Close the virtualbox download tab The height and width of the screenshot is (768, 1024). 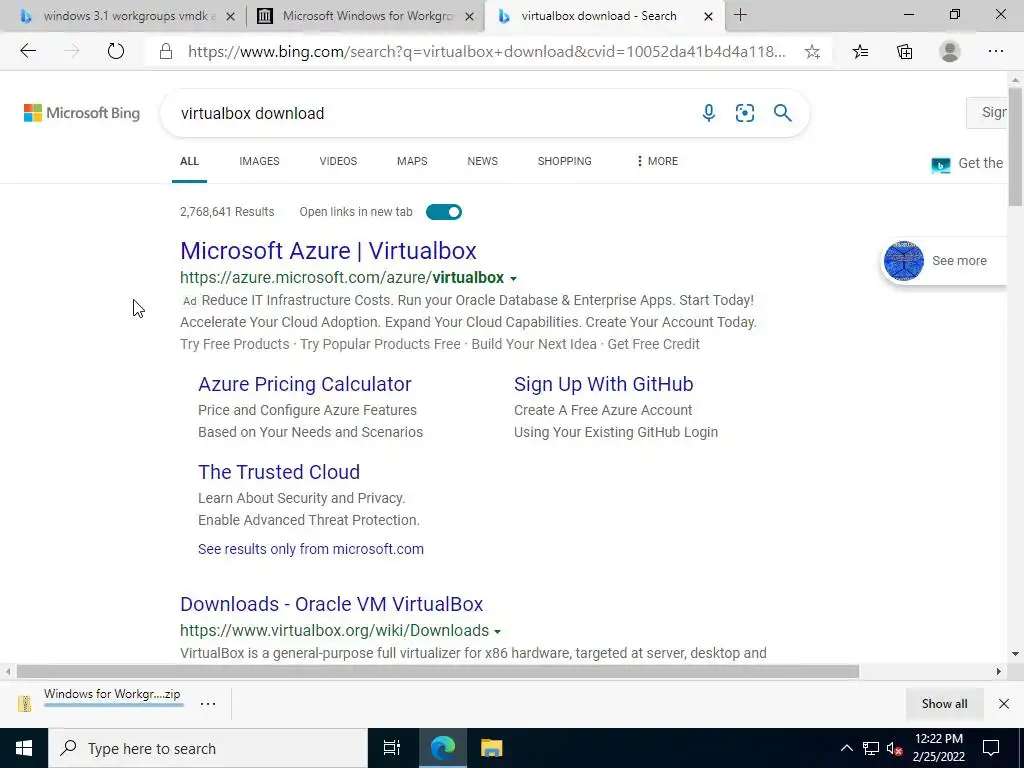click(708, 16)
